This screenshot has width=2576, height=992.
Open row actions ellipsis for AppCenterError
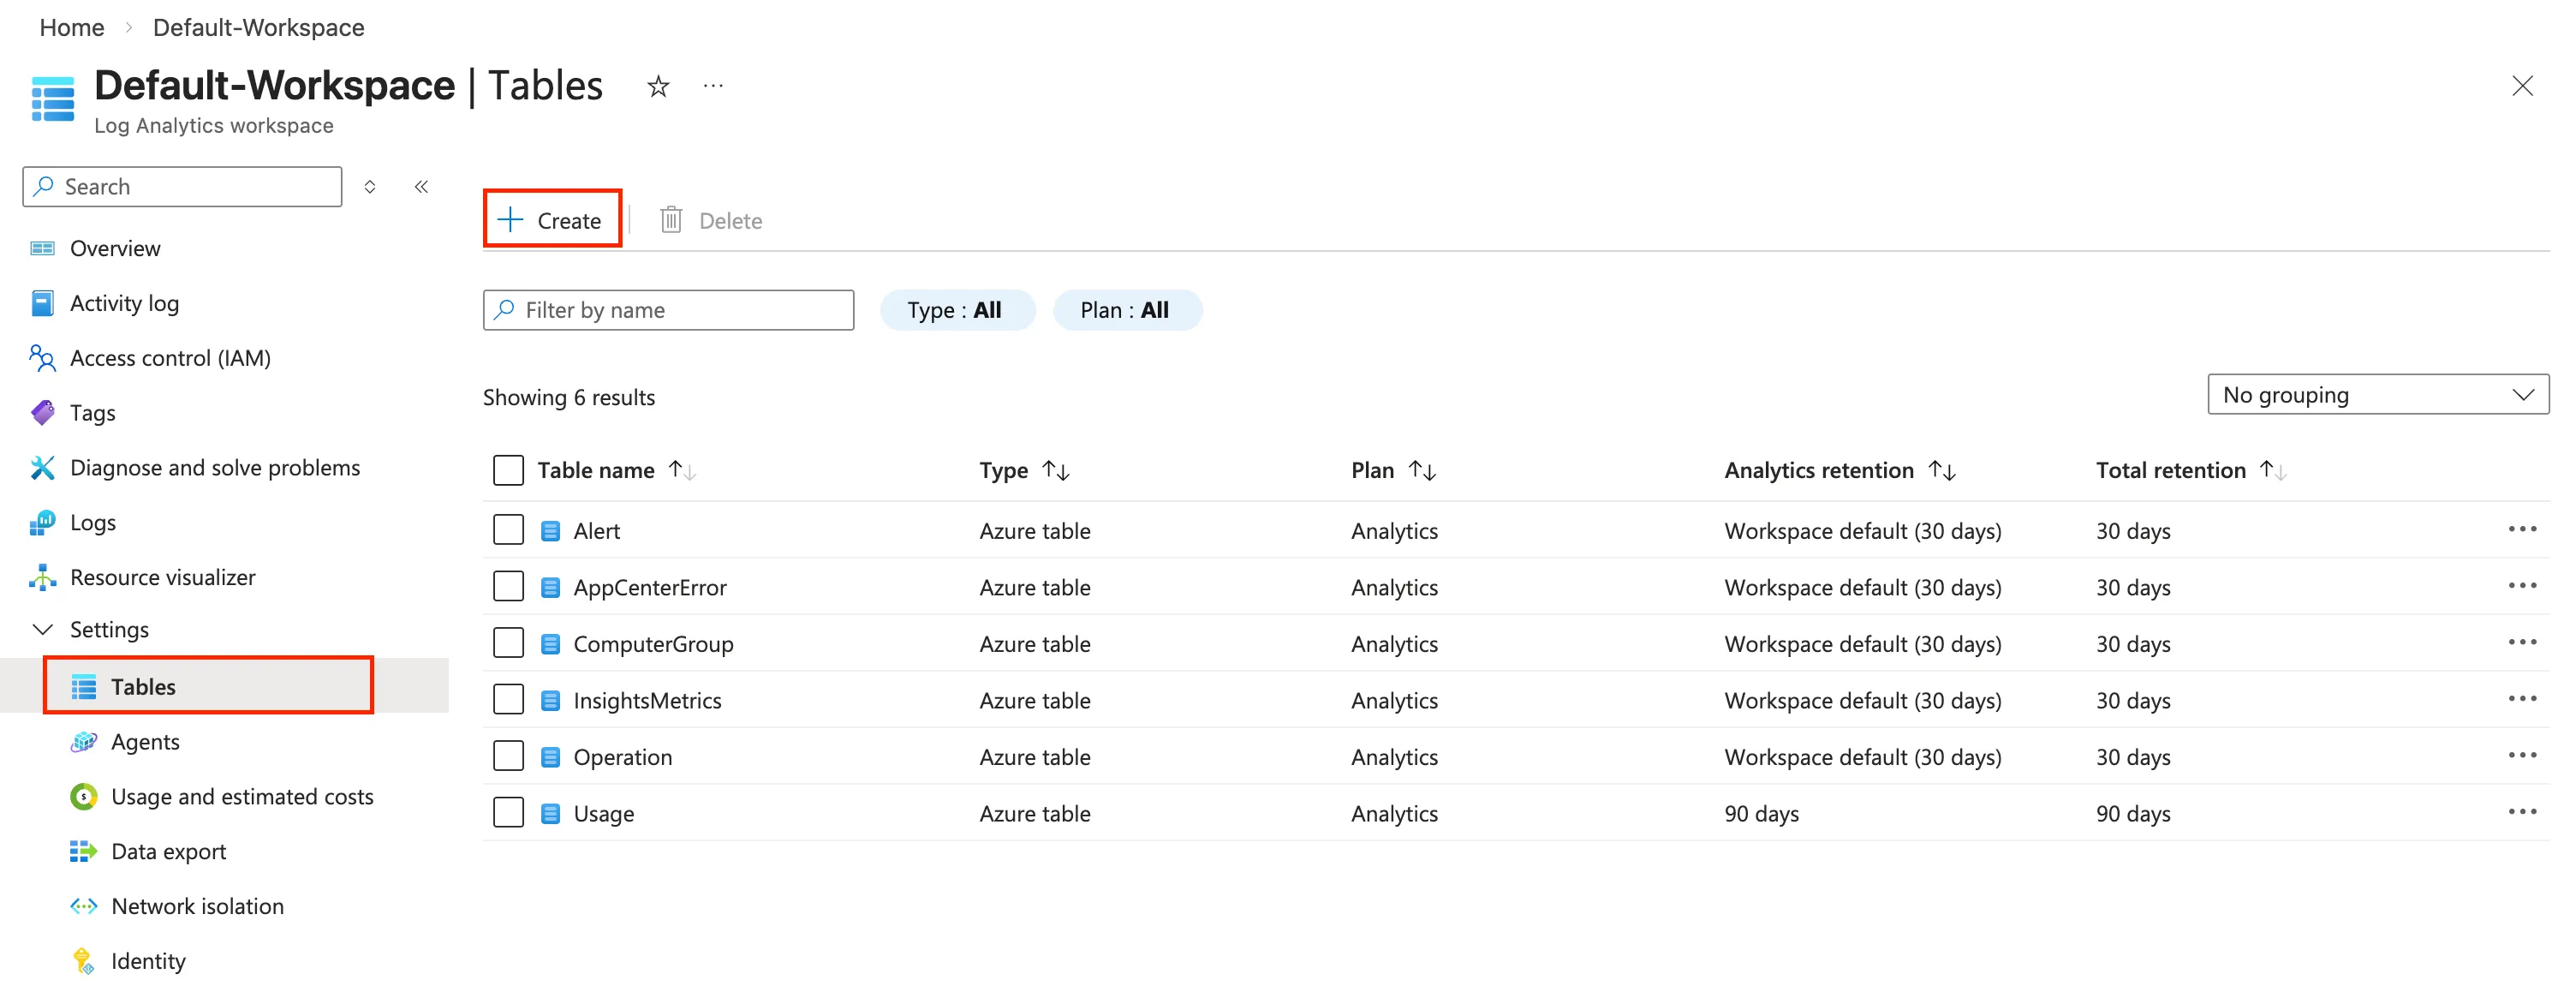tap(2522, 586)
